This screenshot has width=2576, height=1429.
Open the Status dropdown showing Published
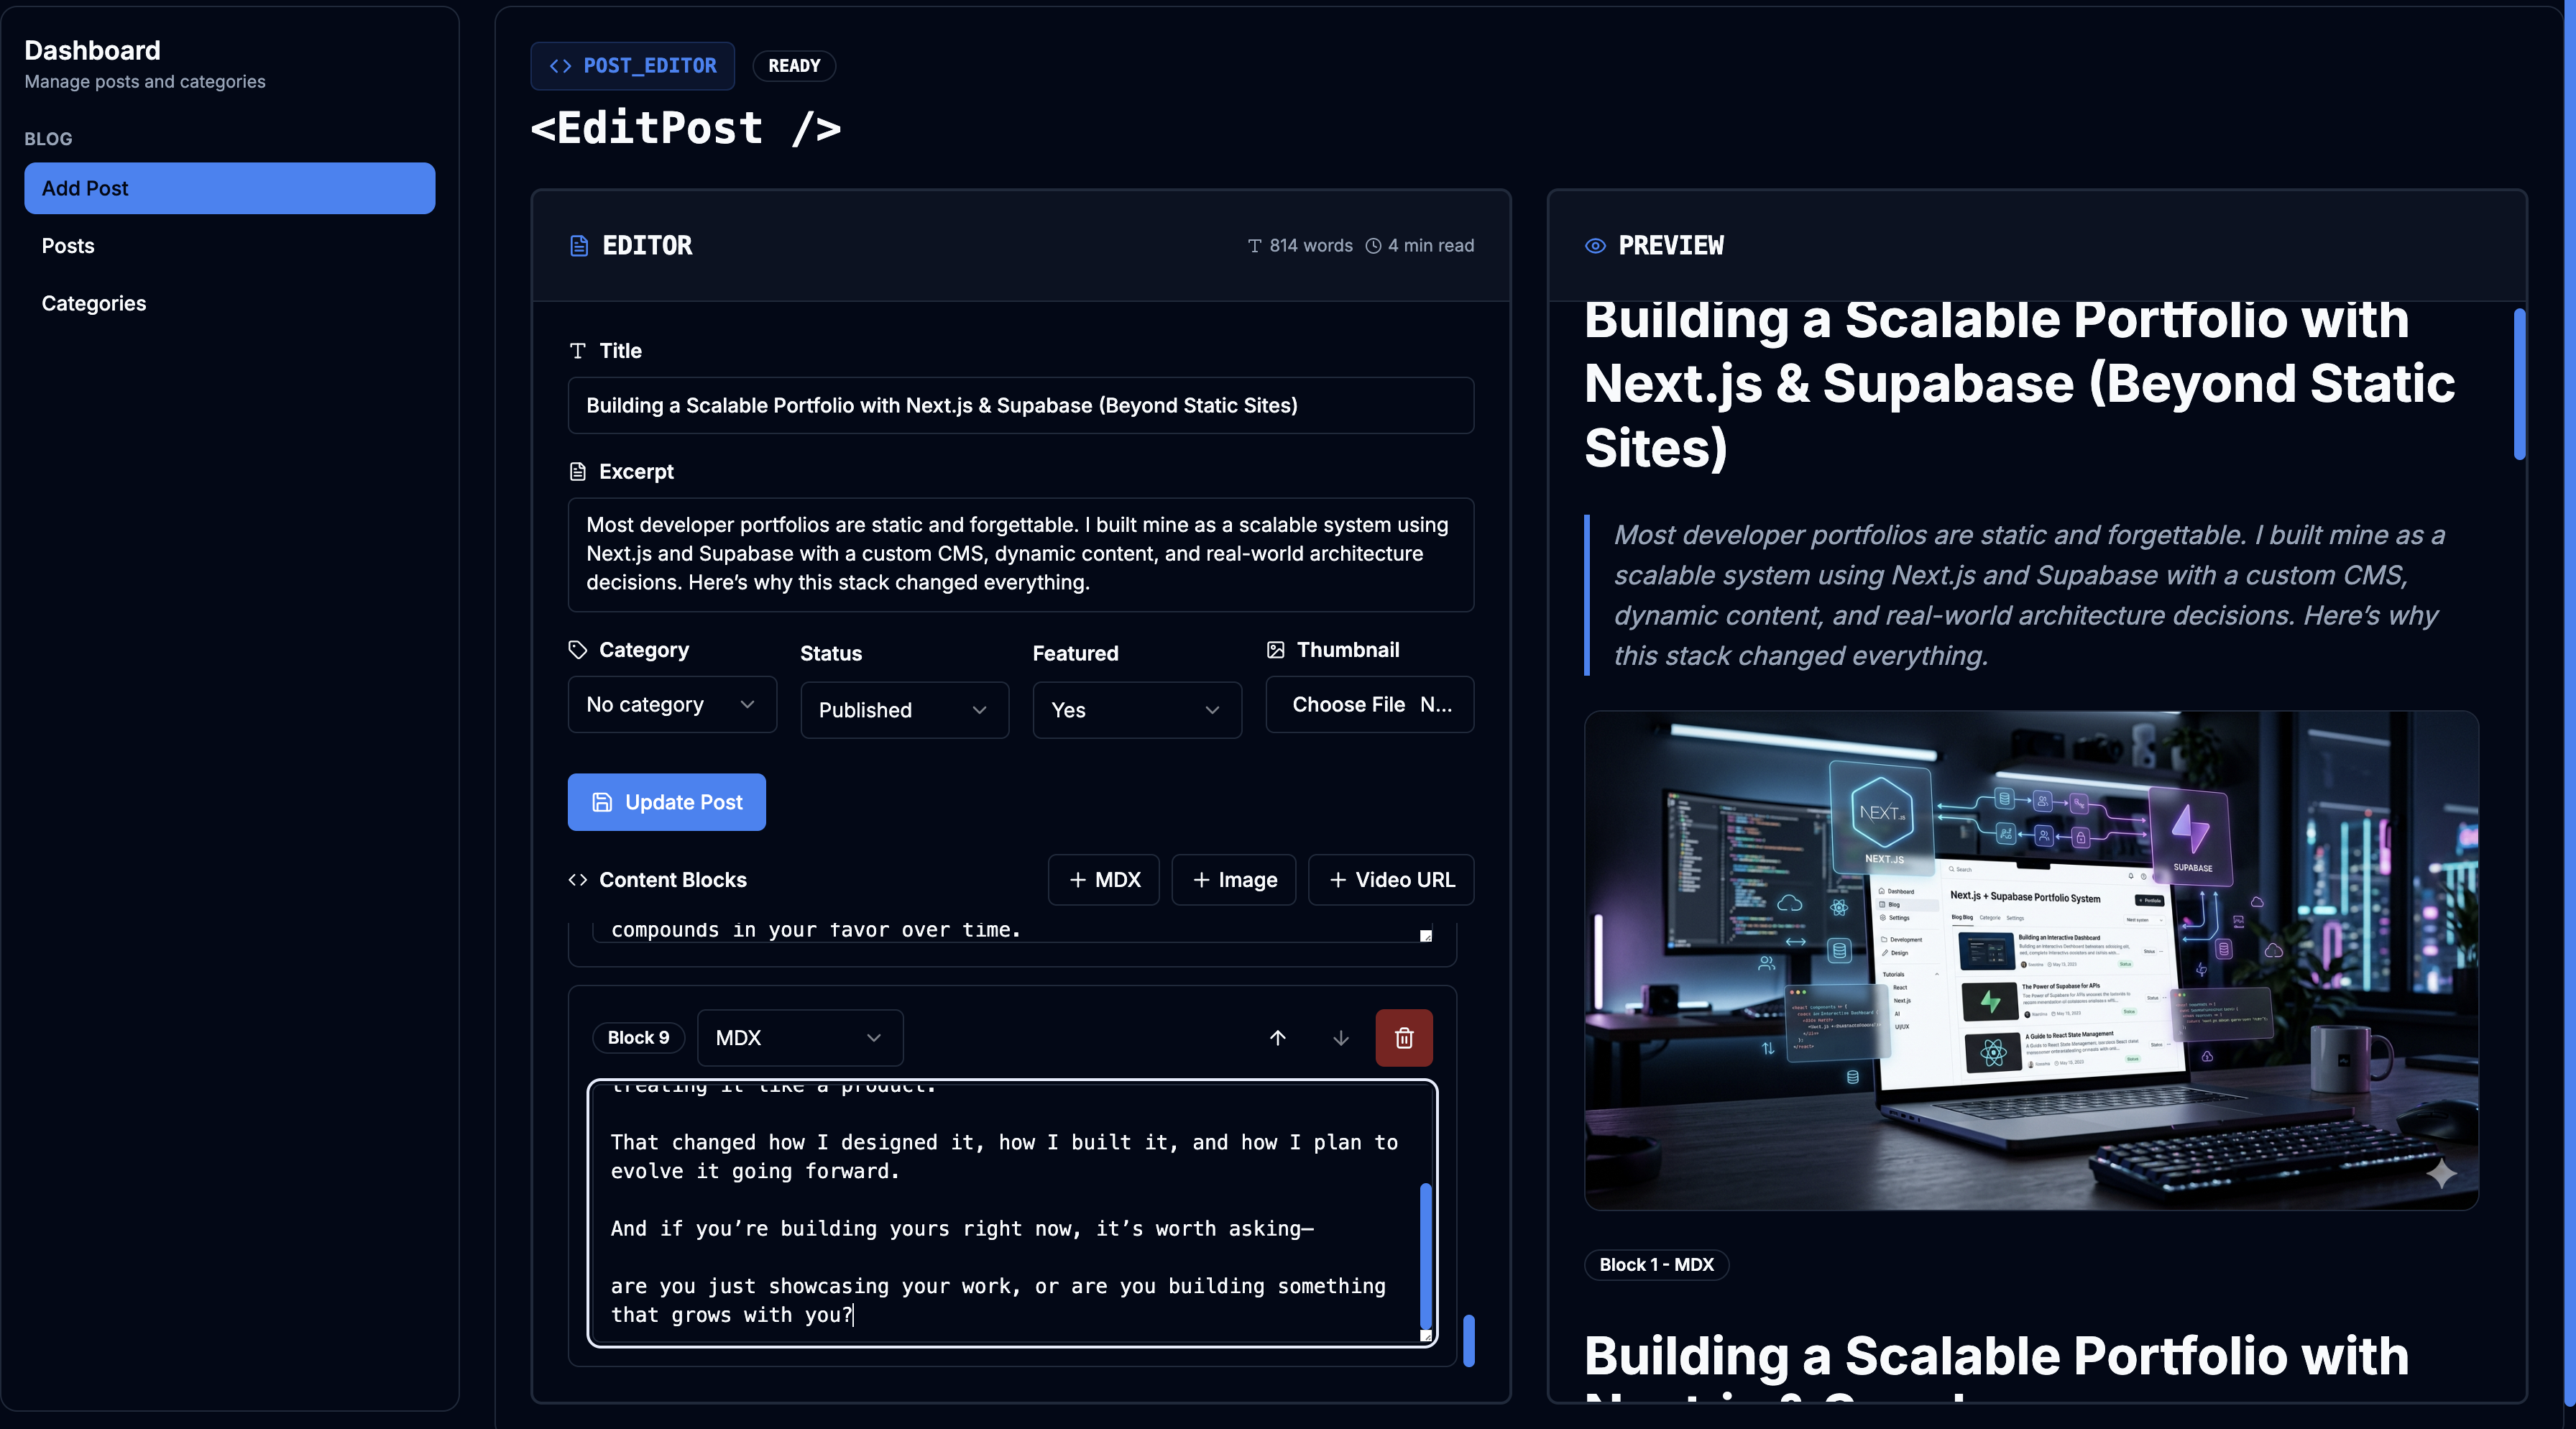coord(904,710)
